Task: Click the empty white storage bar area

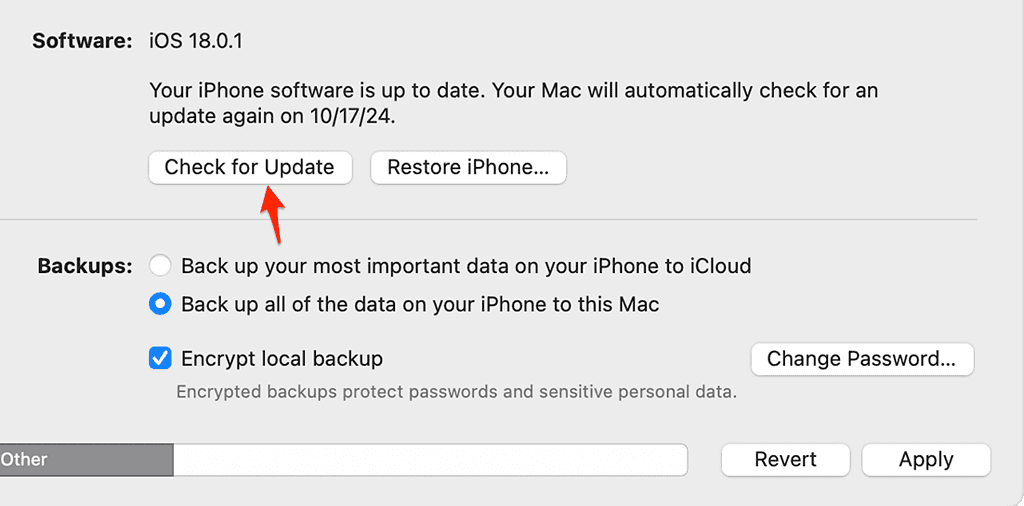Action: tap(430, 460)
